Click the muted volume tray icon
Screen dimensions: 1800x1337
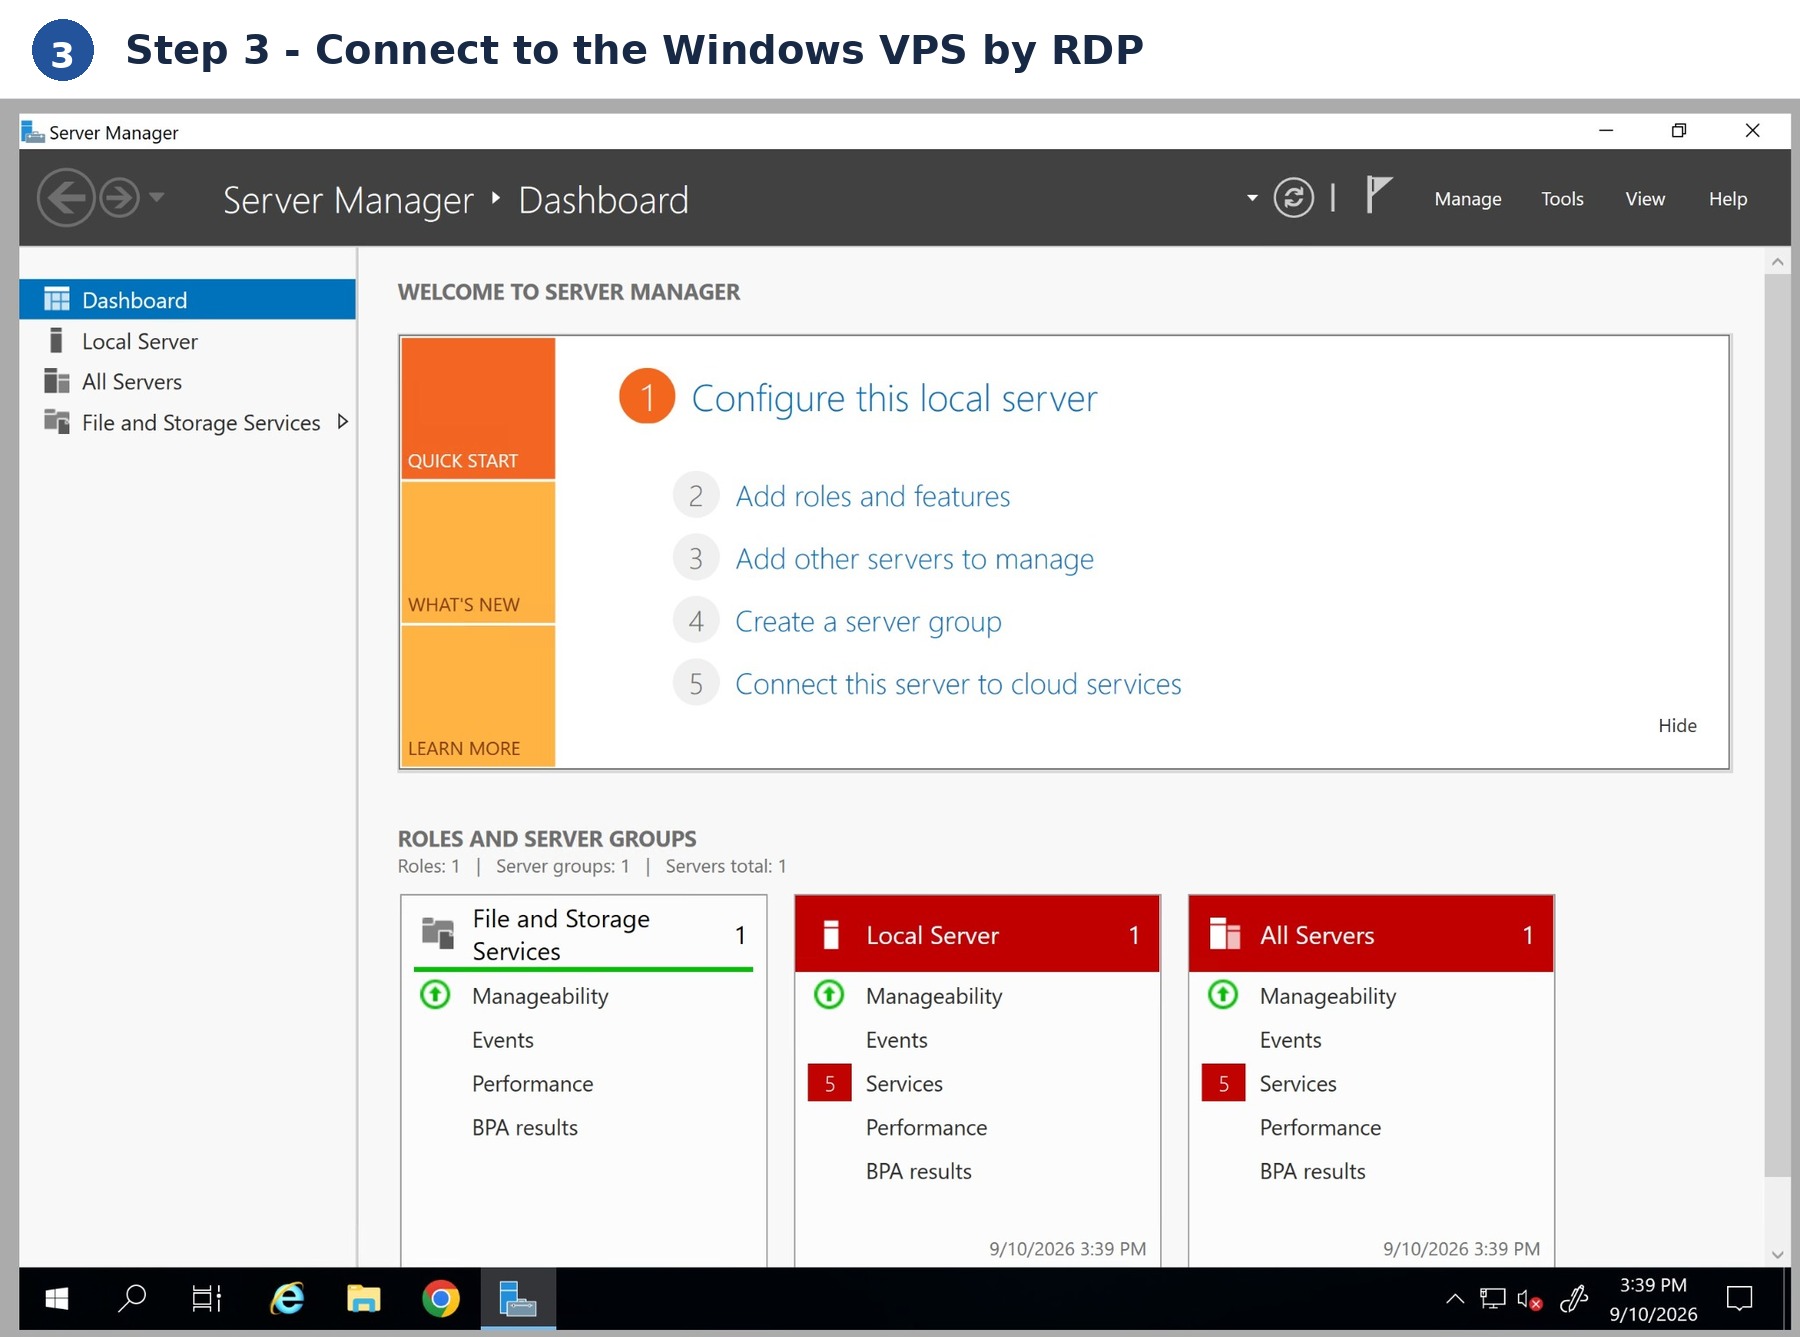1529,1299
